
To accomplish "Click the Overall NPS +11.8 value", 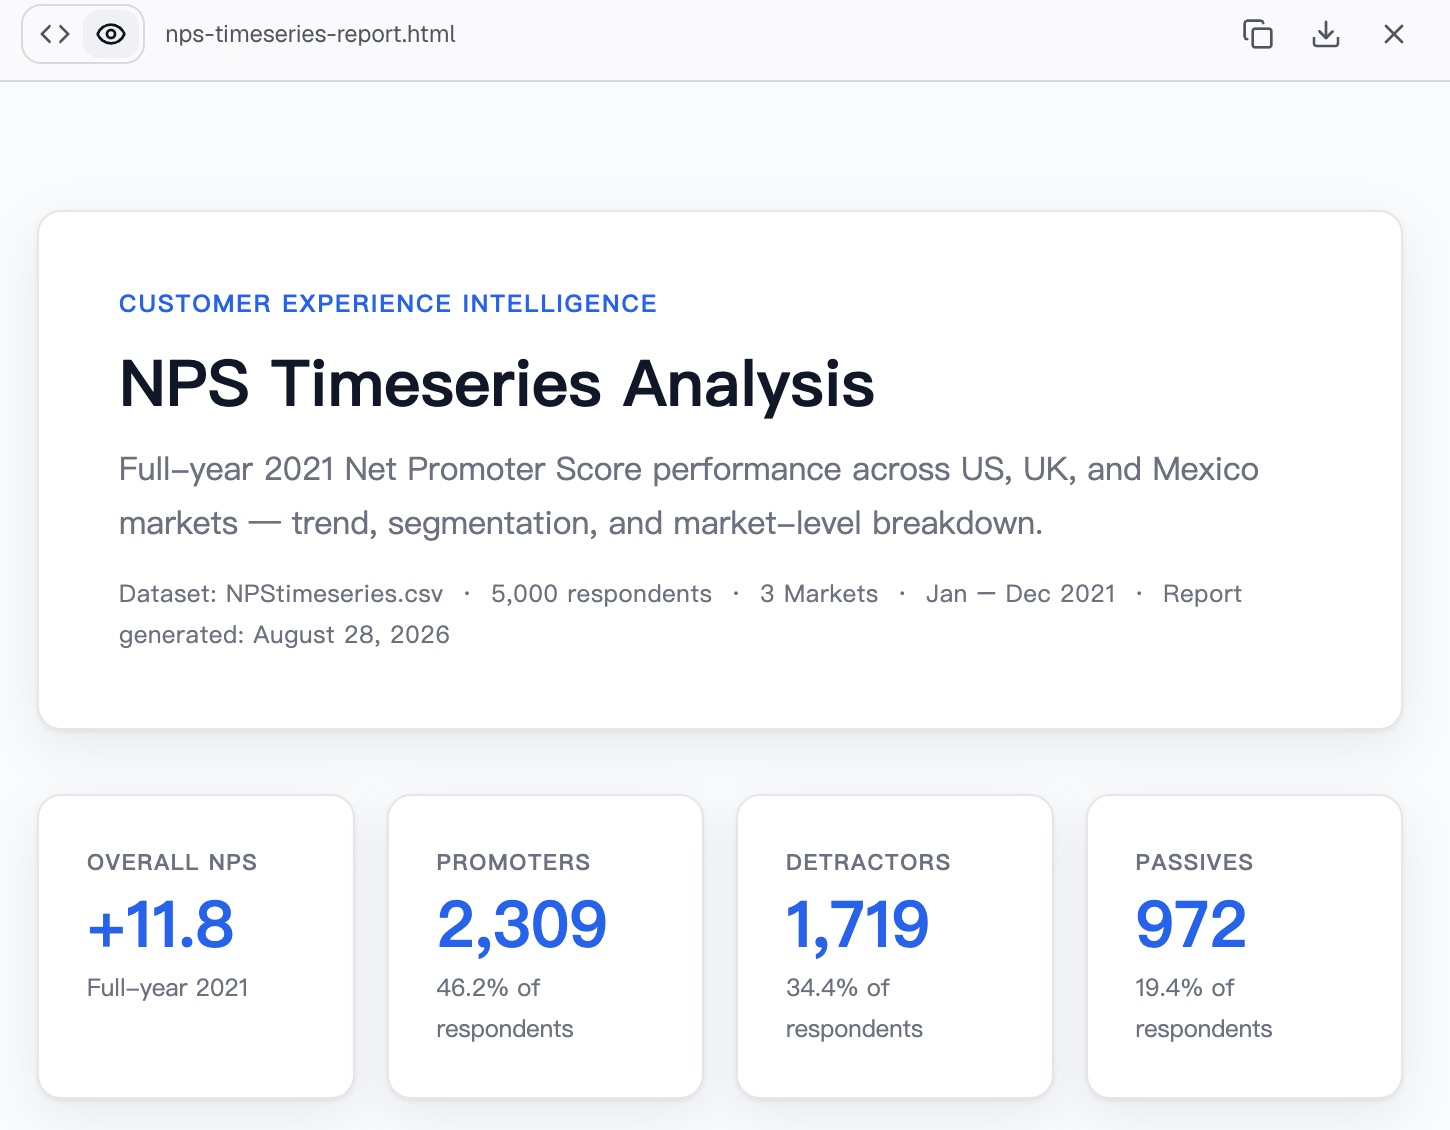I will pyautogui.click(x=161, y=925).
